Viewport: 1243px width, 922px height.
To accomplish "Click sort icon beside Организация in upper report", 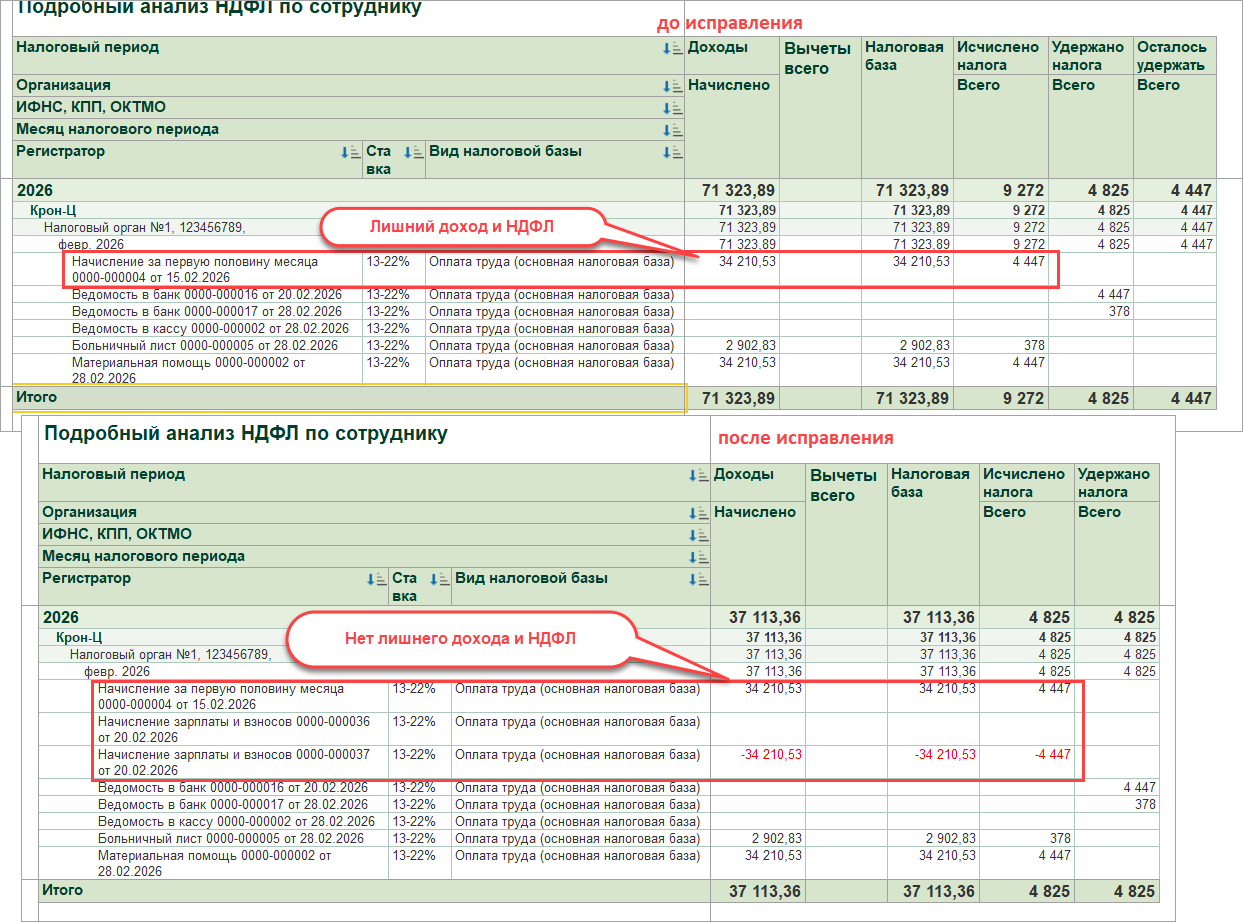I will (x=670, y=86).
